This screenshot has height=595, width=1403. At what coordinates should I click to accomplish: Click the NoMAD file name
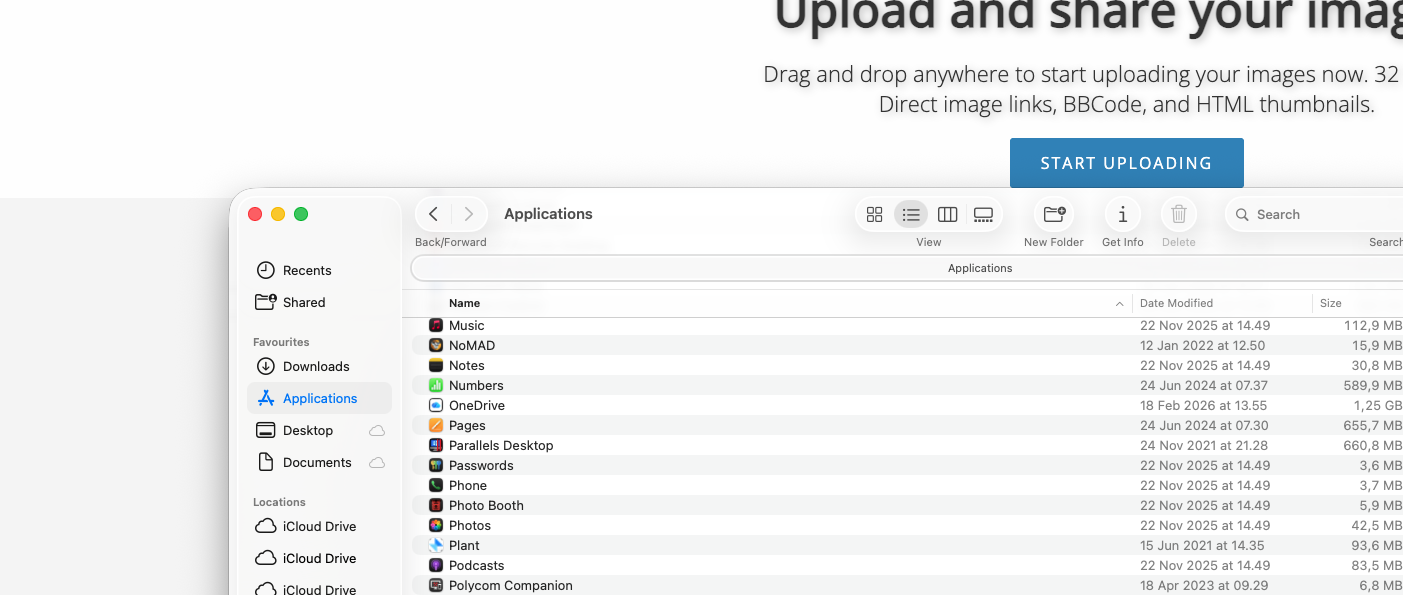[472, 345]
